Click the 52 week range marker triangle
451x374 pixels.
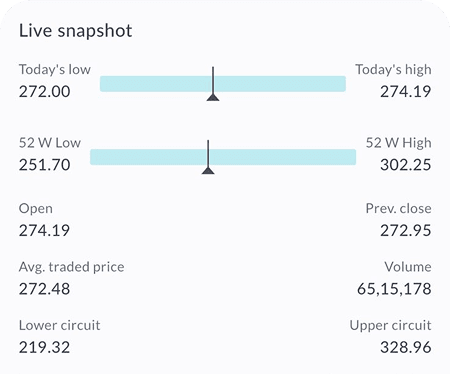pyautogui.click(x=208, y=170)
